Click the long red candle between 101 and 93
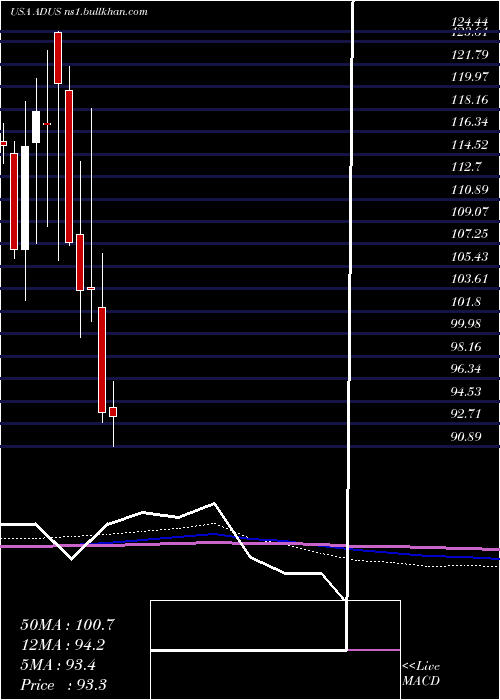Image resolution: width=500 pixels, height=700 pixels. click(102, 360)
